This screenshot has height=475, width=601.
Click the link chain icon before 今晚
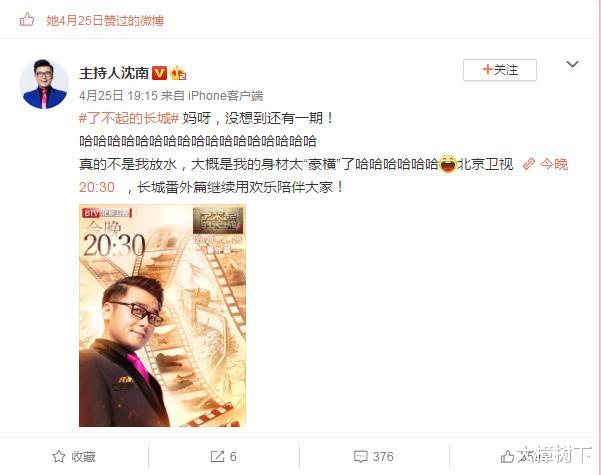tap(529, 164)
